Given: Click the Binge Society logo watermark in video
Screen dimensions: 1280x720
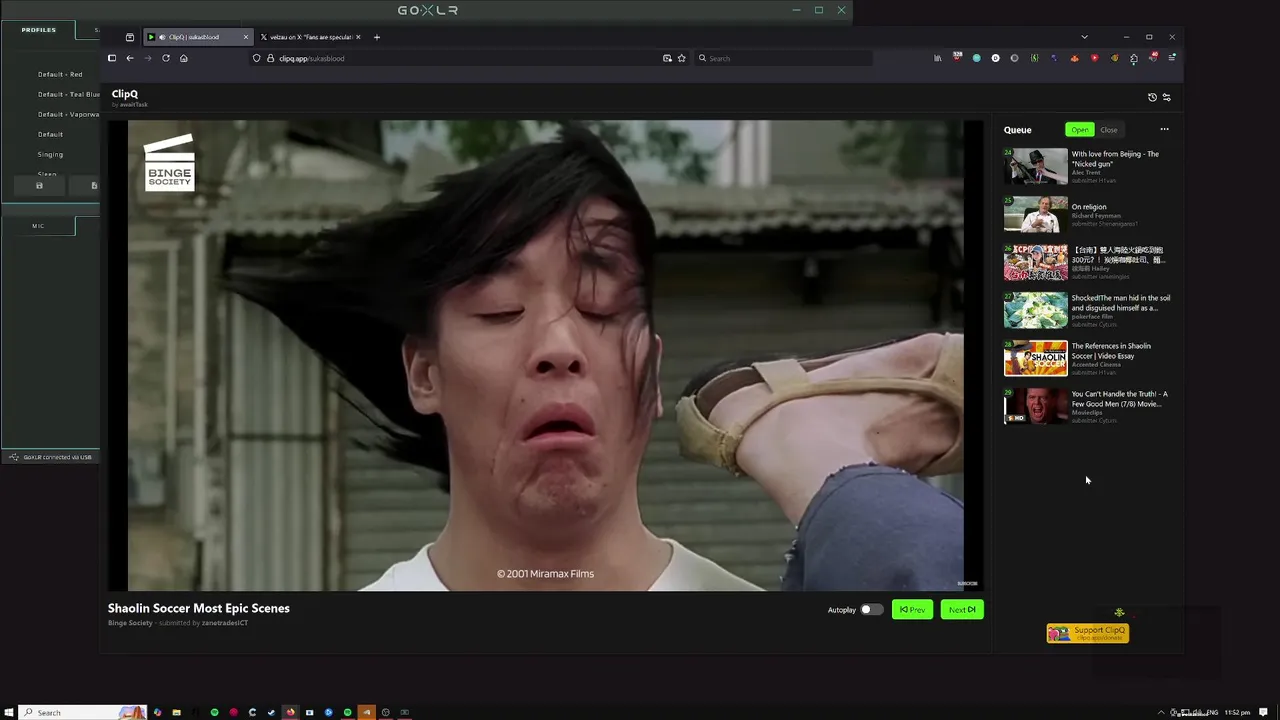Looking at the screenshot, I should [169, 162].
